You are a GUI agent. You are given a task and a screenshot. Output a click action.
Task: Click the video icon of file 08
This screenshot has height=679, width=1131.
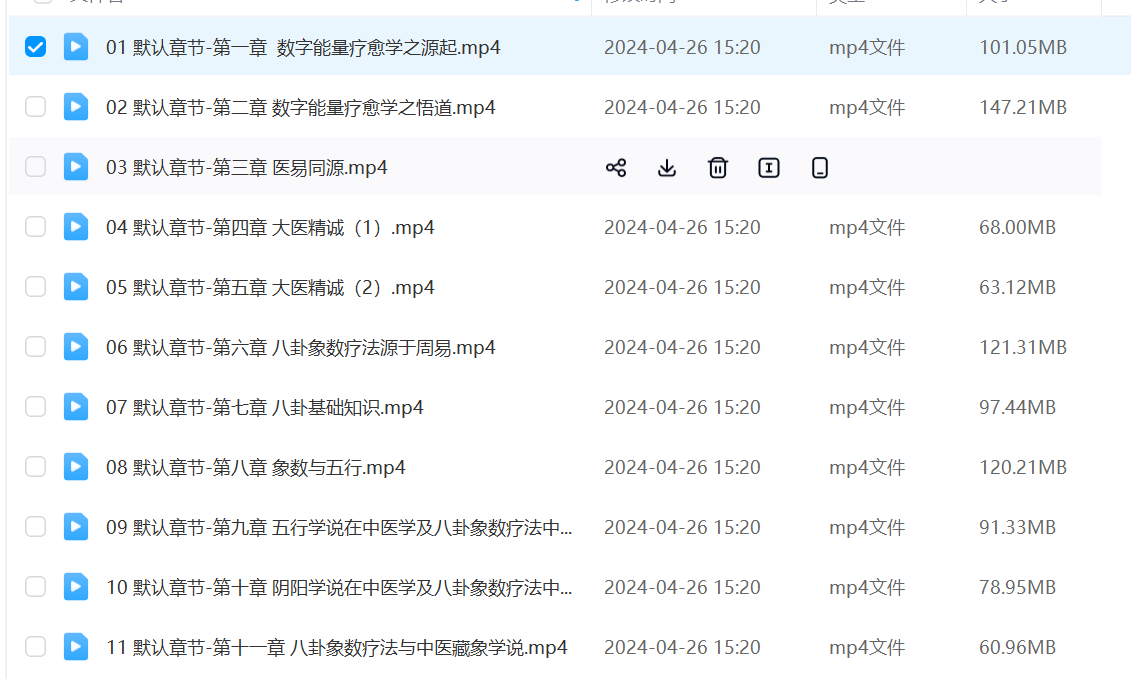pos(76,467)
